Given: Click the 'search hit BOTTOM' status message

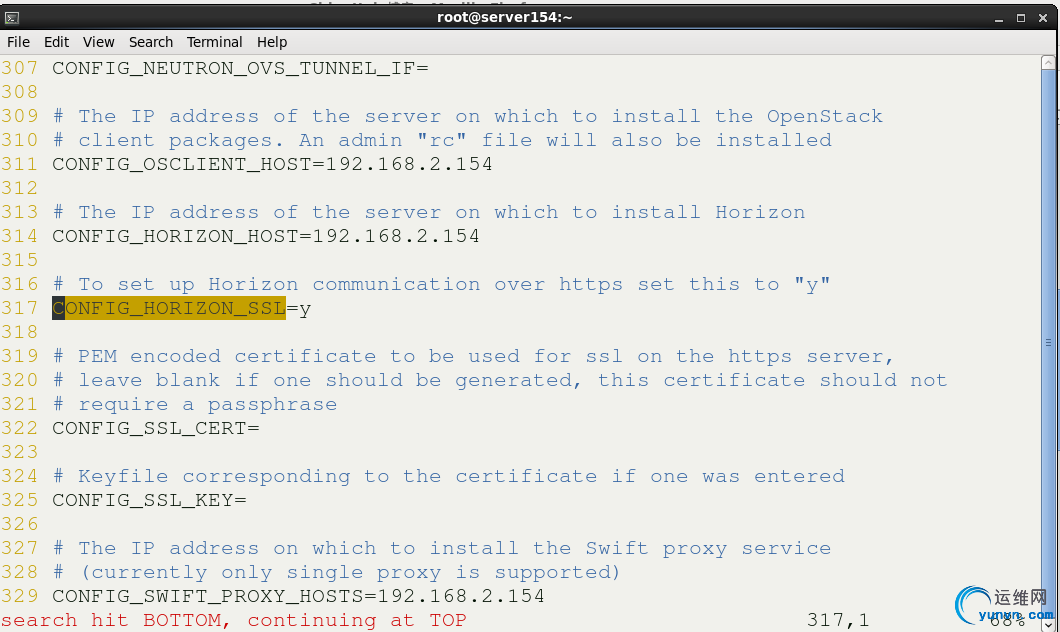Looking at the screenshot, I should [x=233, y=620].
